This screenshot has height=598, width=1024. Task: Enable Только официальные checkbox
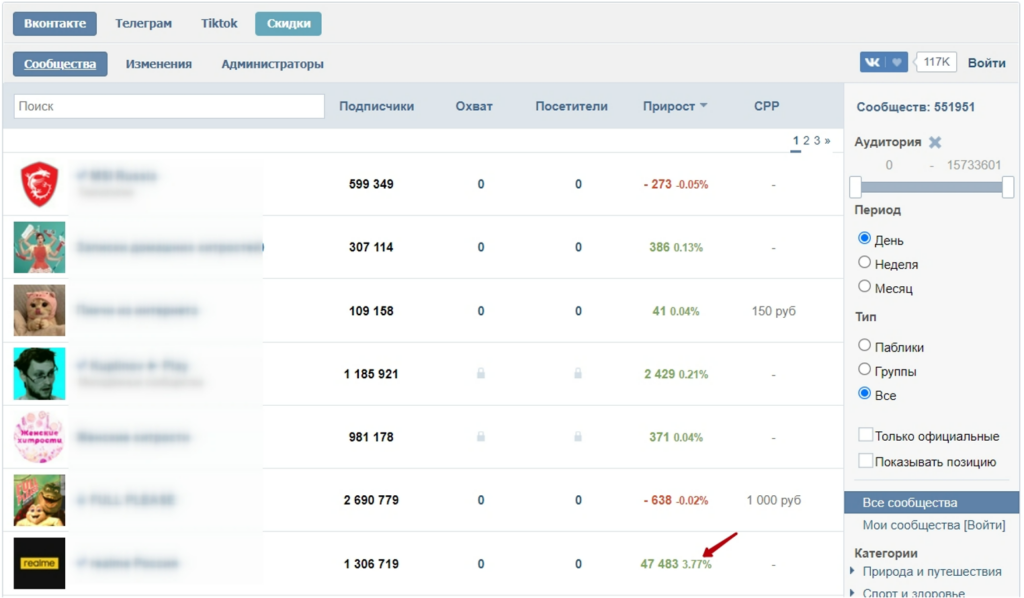point(866,436)
